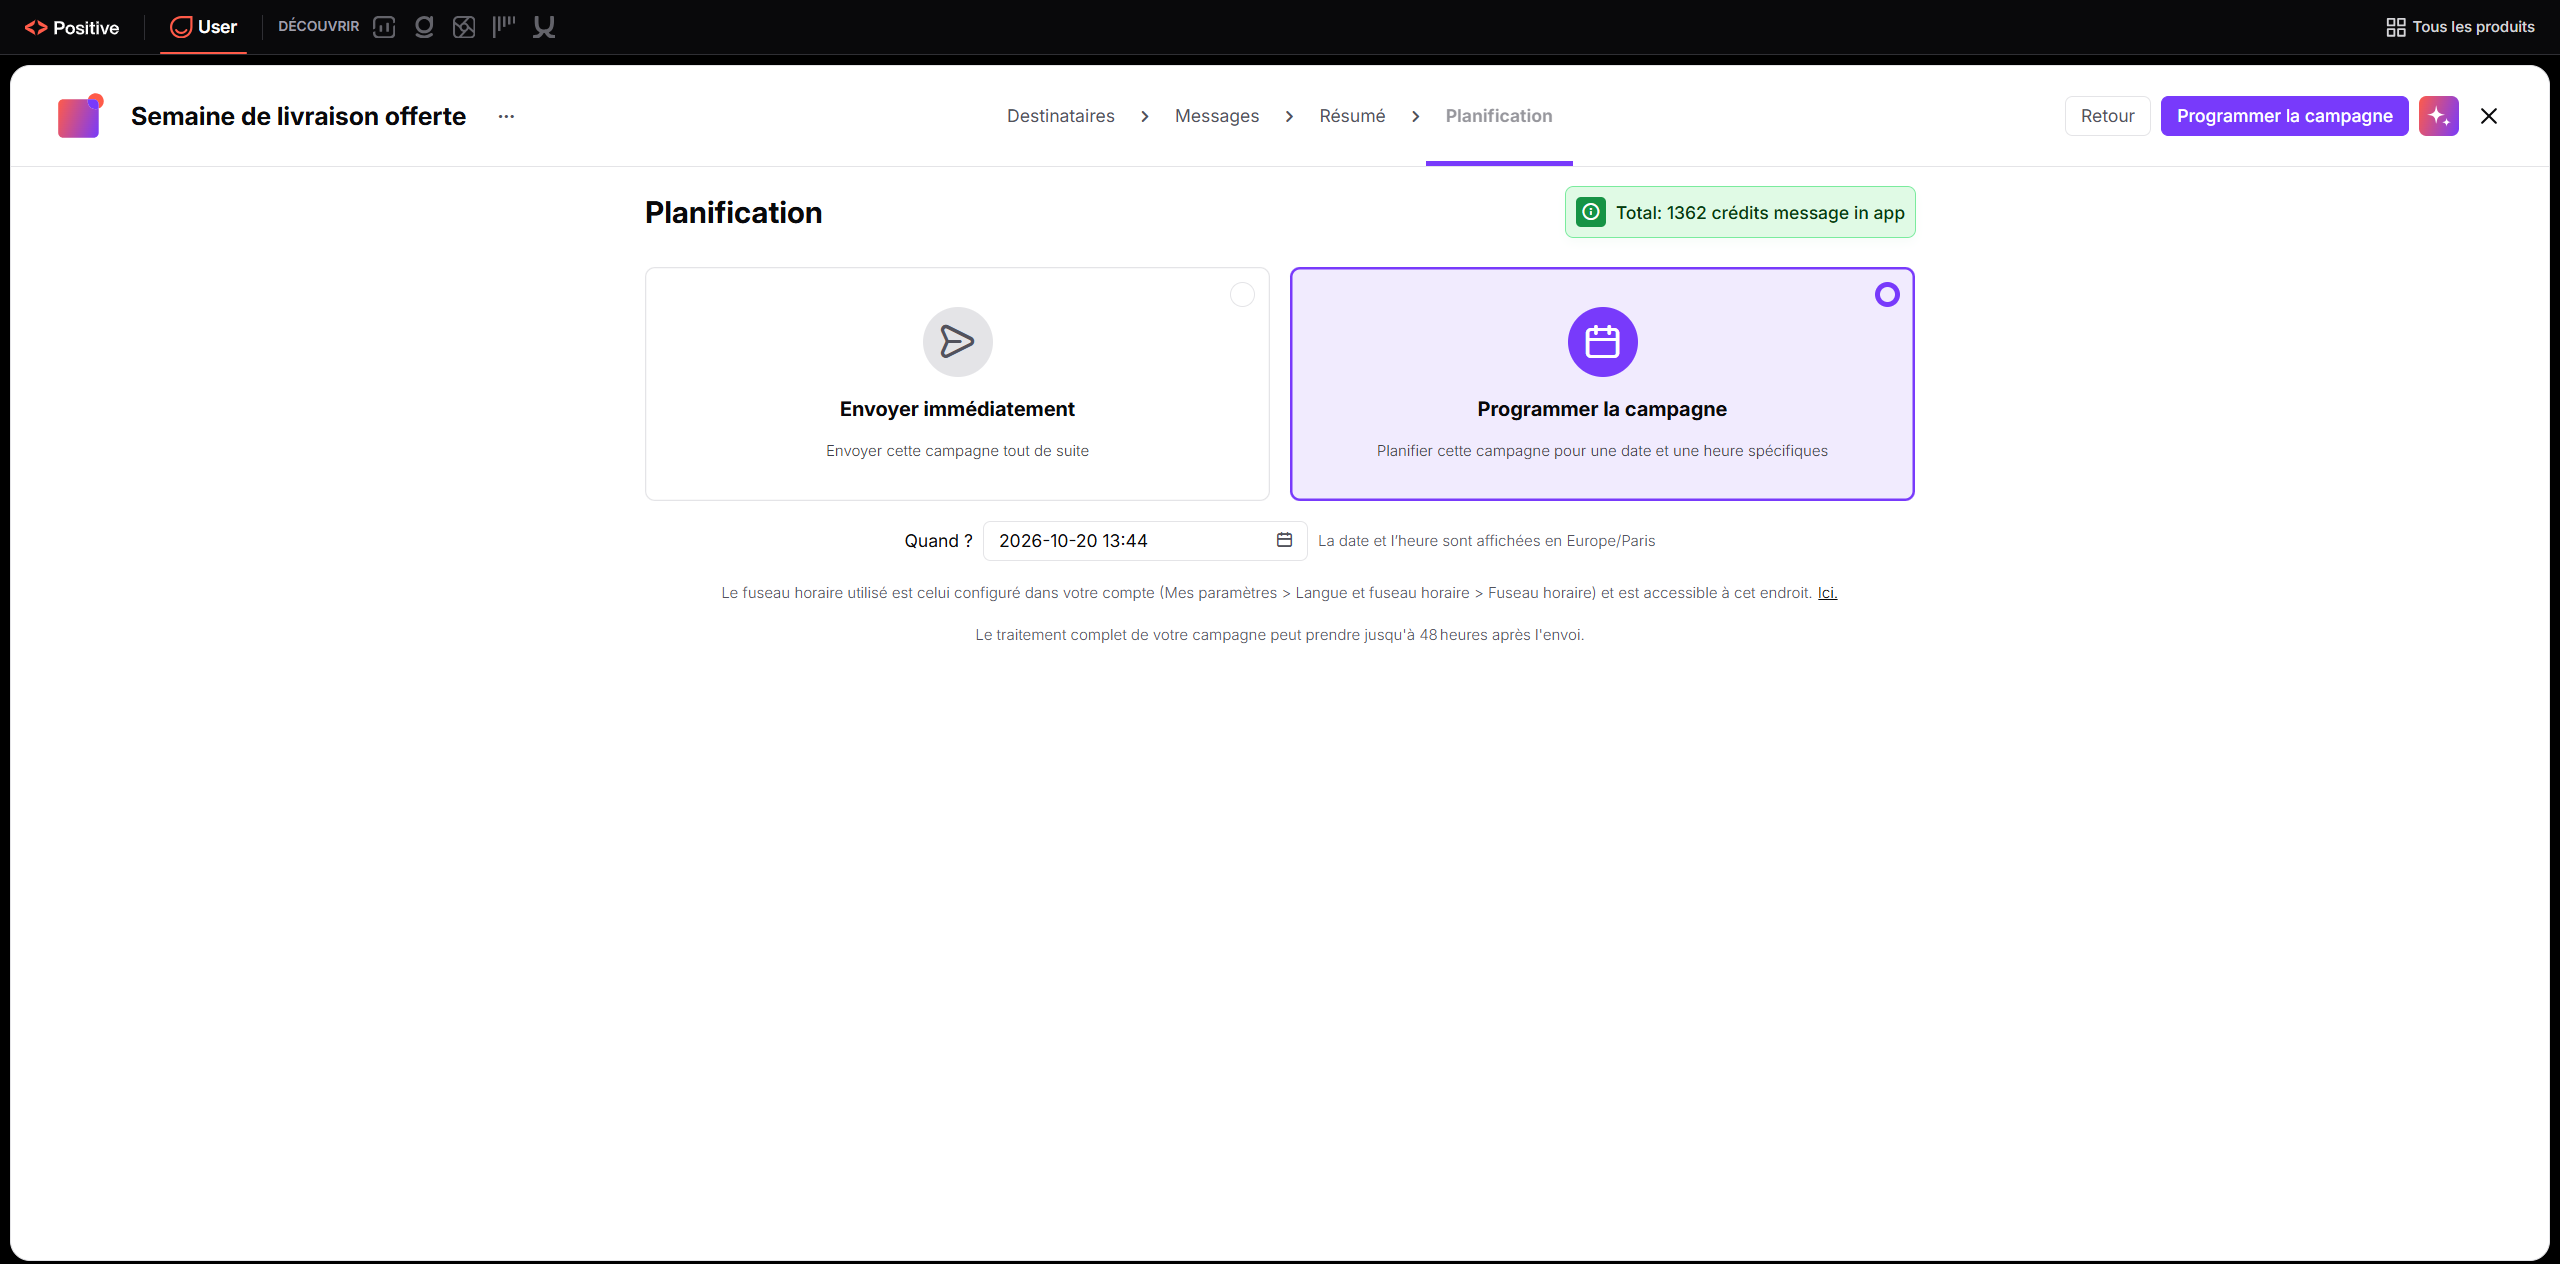Screen dimensions: 2560x1264
Task: Click the DÉCOUVRIR label in top bar
Action: tap(318, 26)
